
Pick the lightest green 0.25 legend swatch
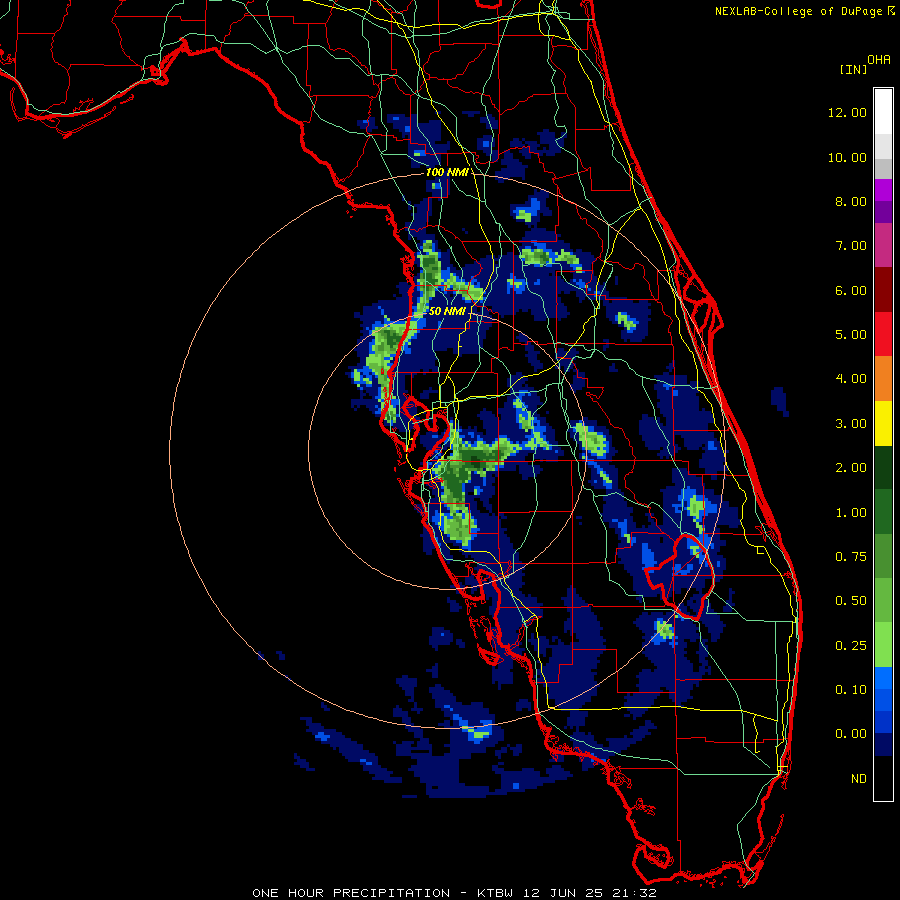coord(883,645)
